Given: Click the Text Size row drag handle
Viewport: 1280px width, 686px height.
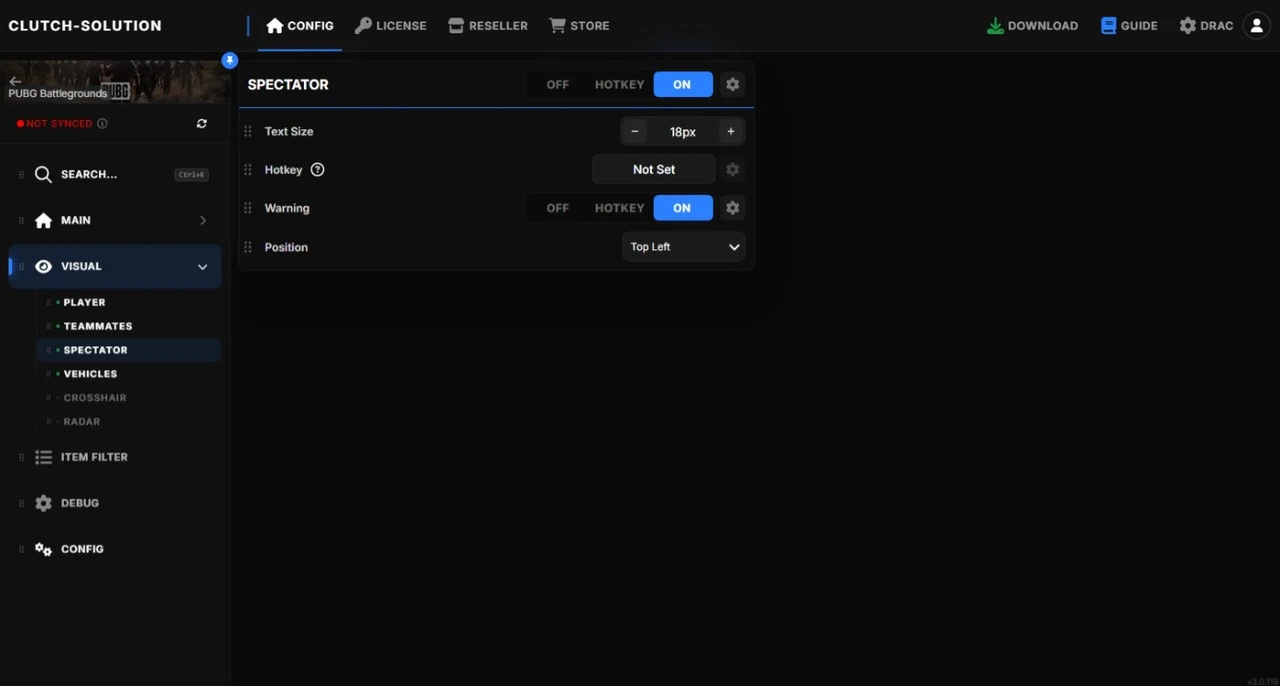Looking at the screenshot, I should pos(248,132).
